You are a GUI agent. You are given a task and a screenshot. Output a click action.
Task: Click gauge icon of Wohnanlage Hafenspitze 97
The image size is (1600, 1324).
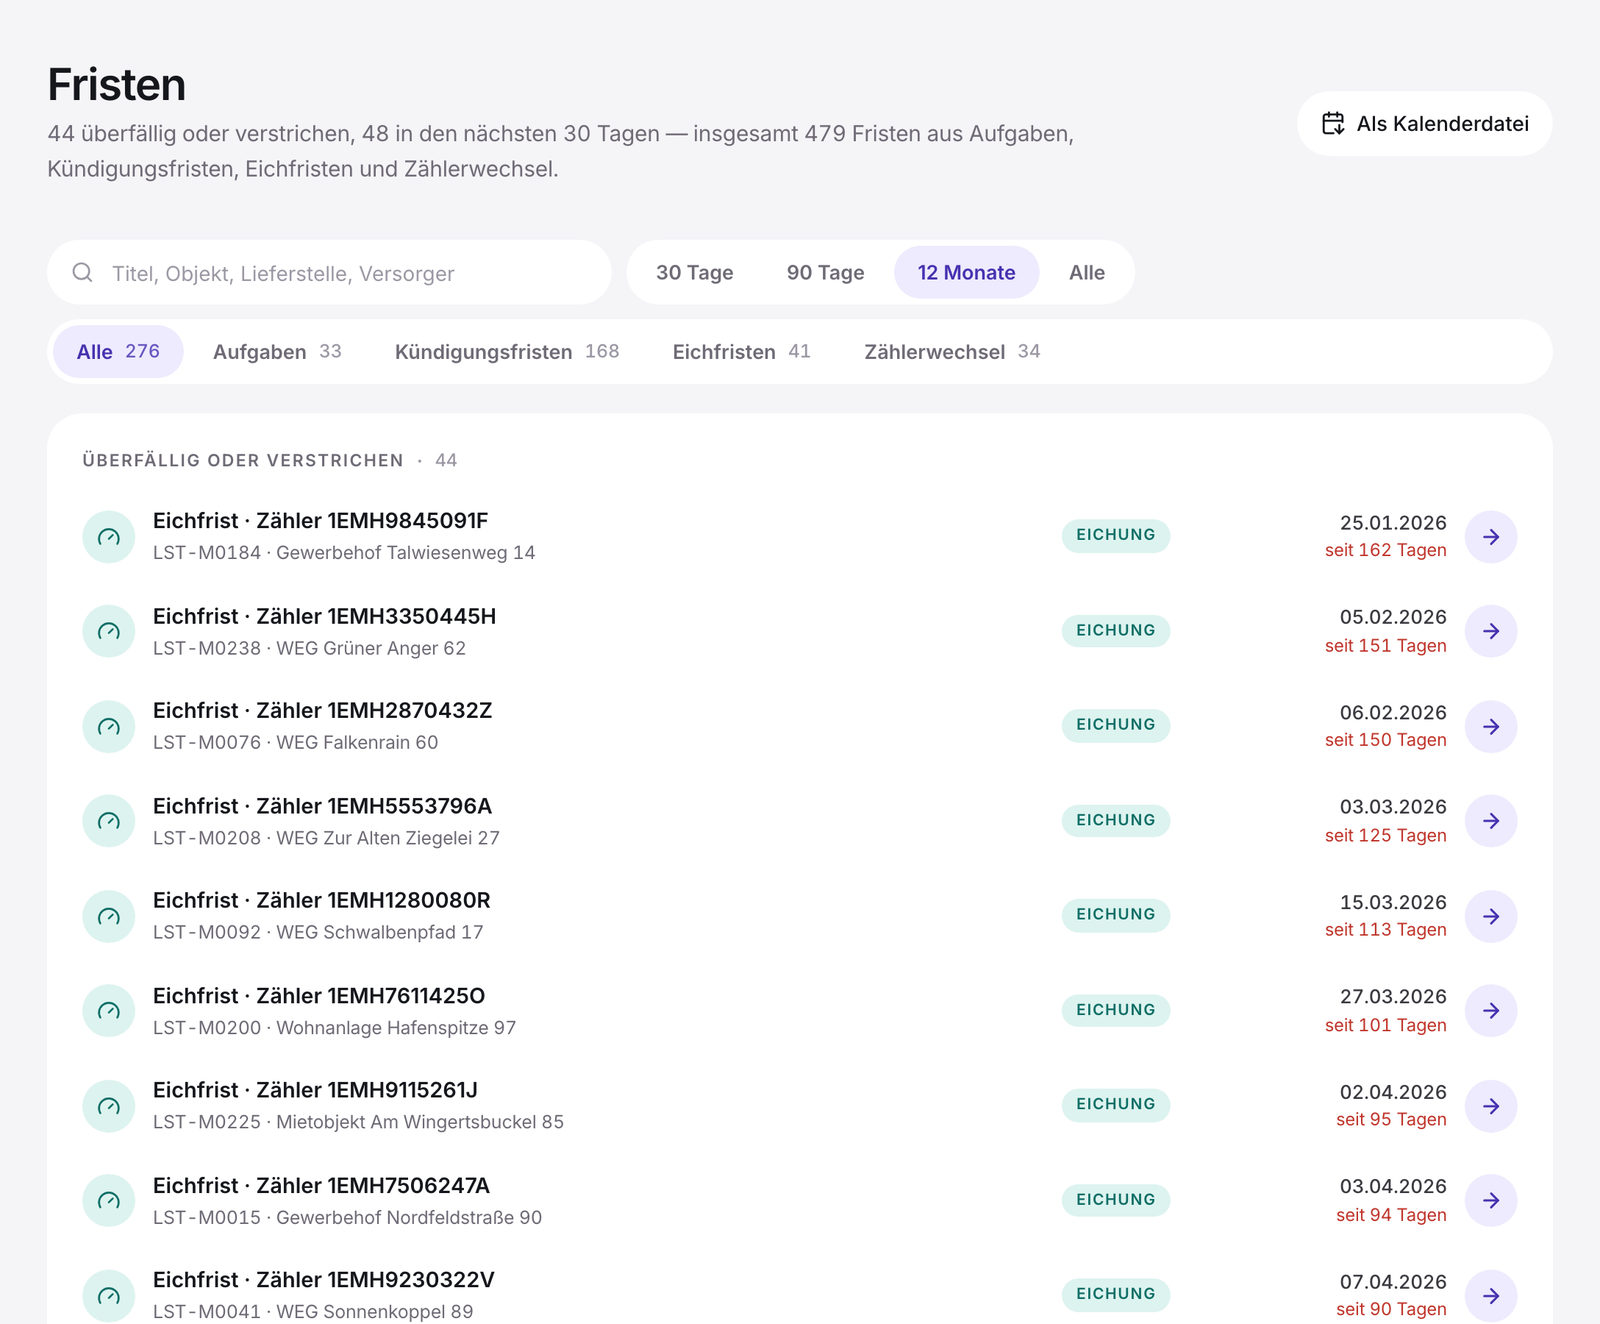point(108,1011)
